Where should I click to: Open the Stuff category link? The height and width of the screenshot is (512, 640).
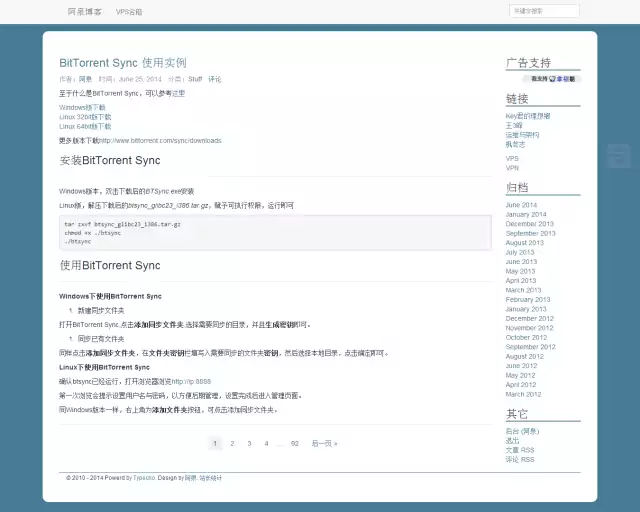point(195,79)
